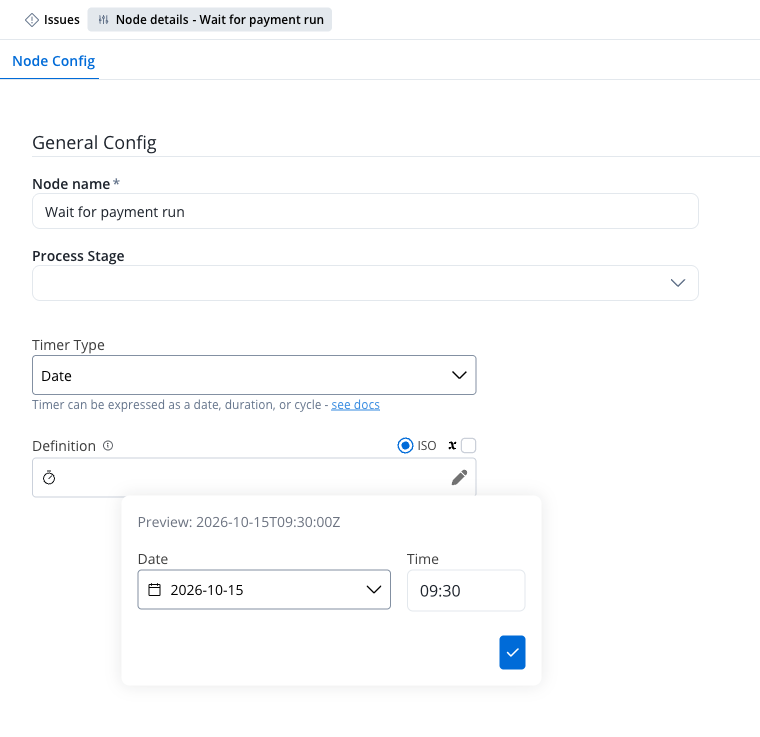Confirm with the blue checkmark button
This screenshot has height=737, width=760.
(512, 652)
